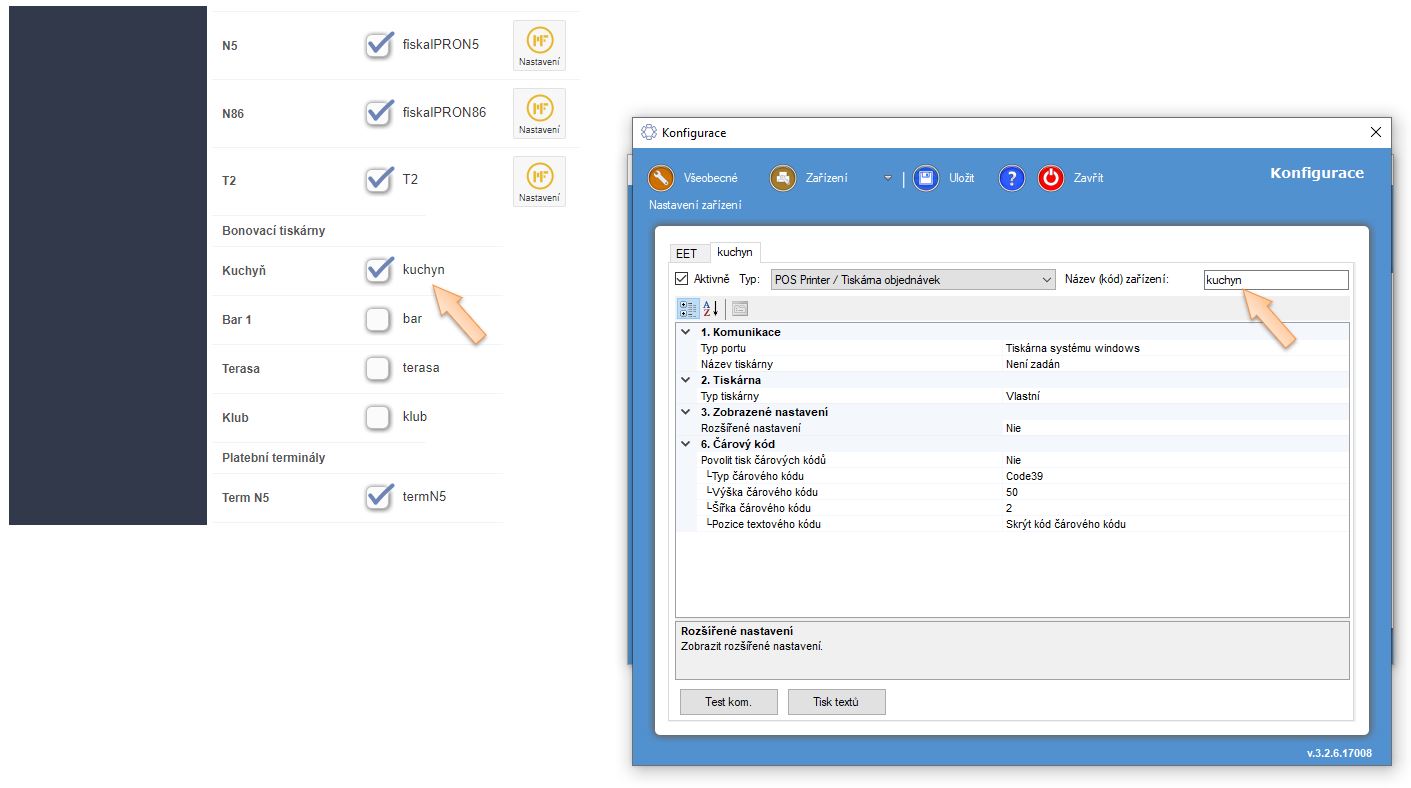Switch property grid to categorized view
The image size is (1411, 788).
pos(688,309)
